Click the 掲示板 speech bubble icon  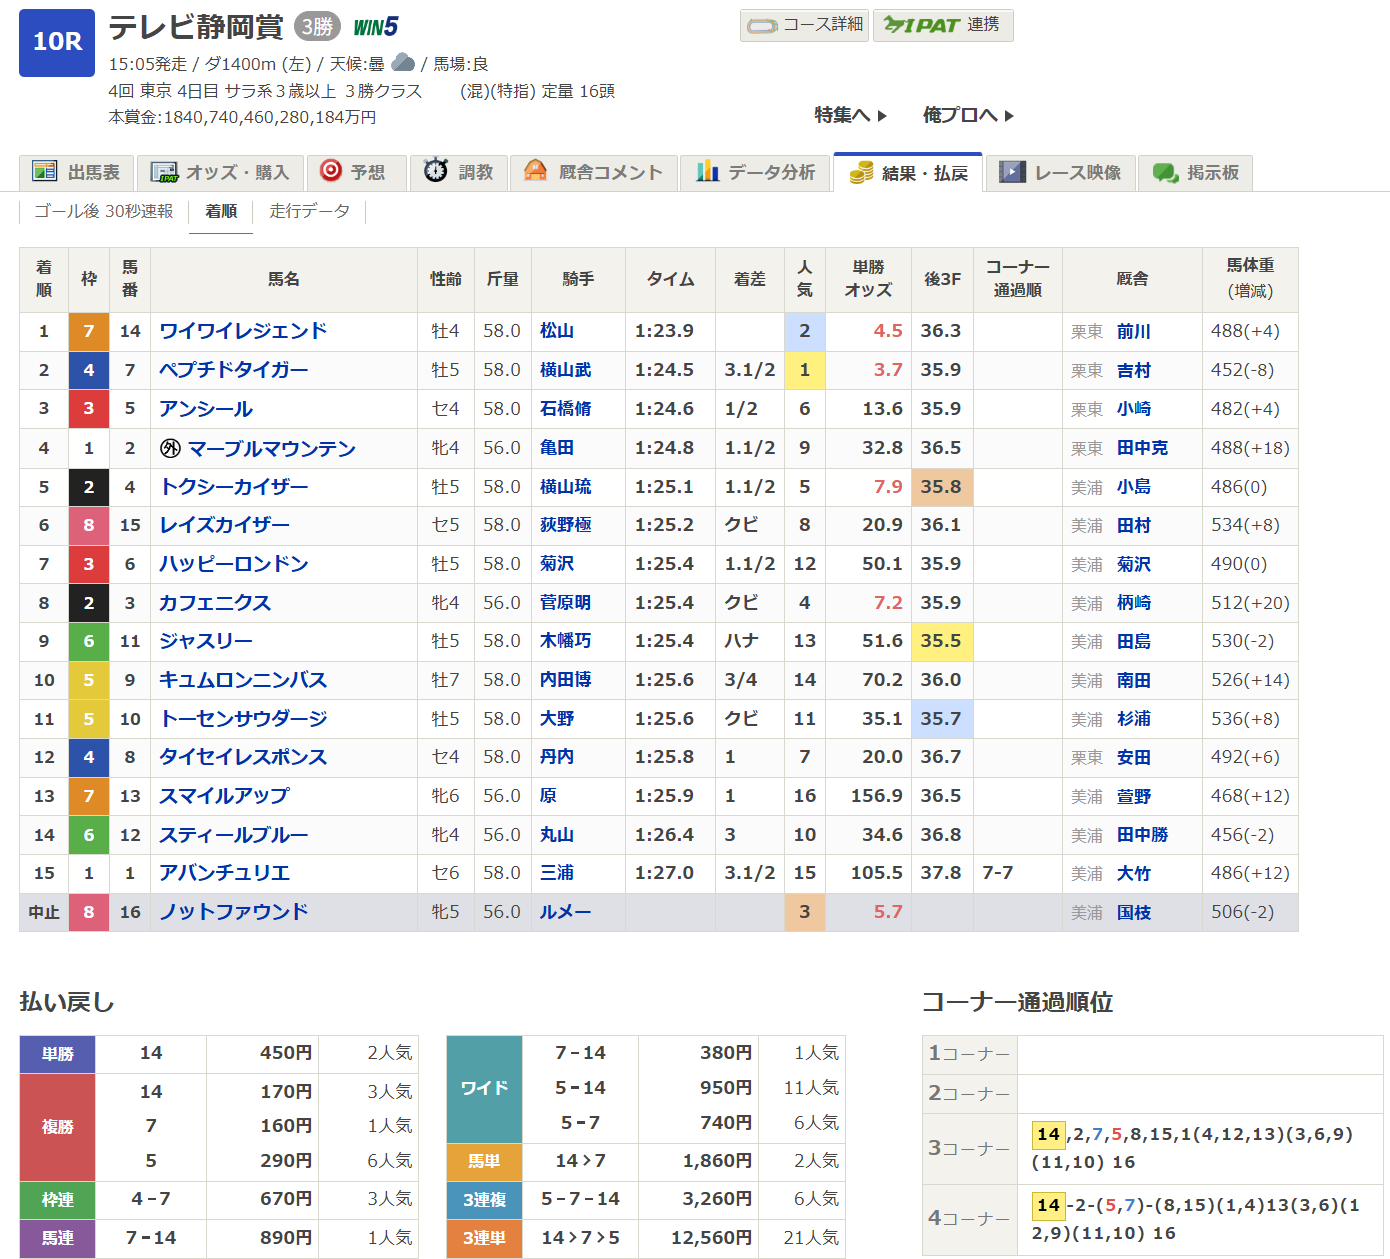pyautogui.click(x=1165, y=172)
